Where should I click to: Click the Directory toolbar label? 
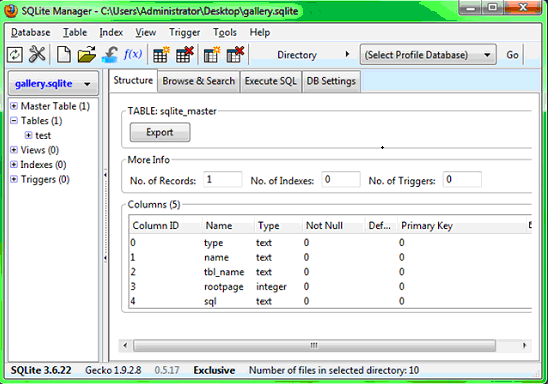(x=297, y=55)
